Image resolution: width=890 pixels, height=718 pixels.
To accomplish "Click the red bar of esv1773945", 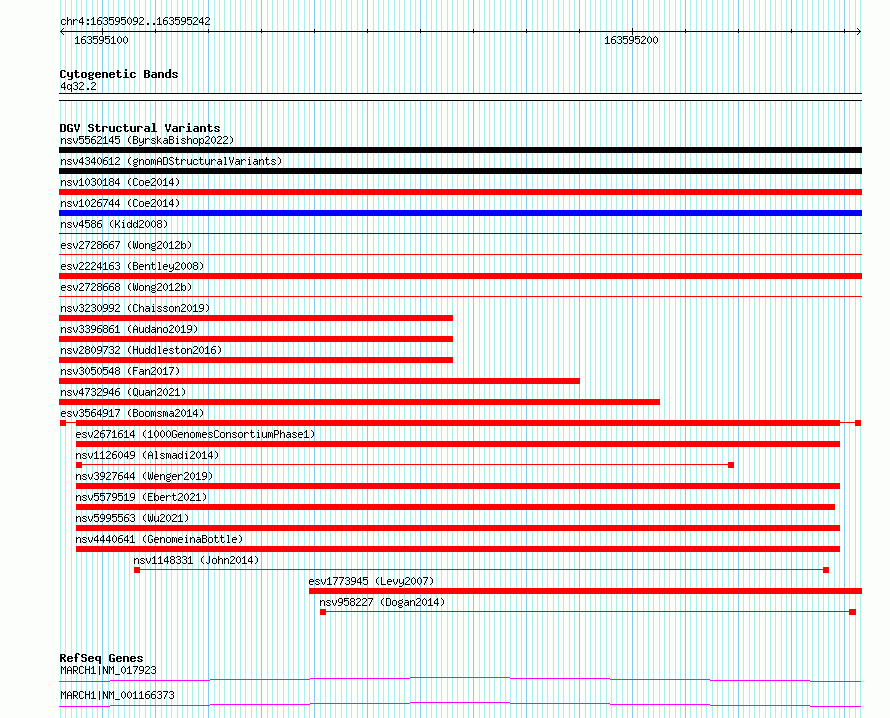I will (x=585, y=591).
